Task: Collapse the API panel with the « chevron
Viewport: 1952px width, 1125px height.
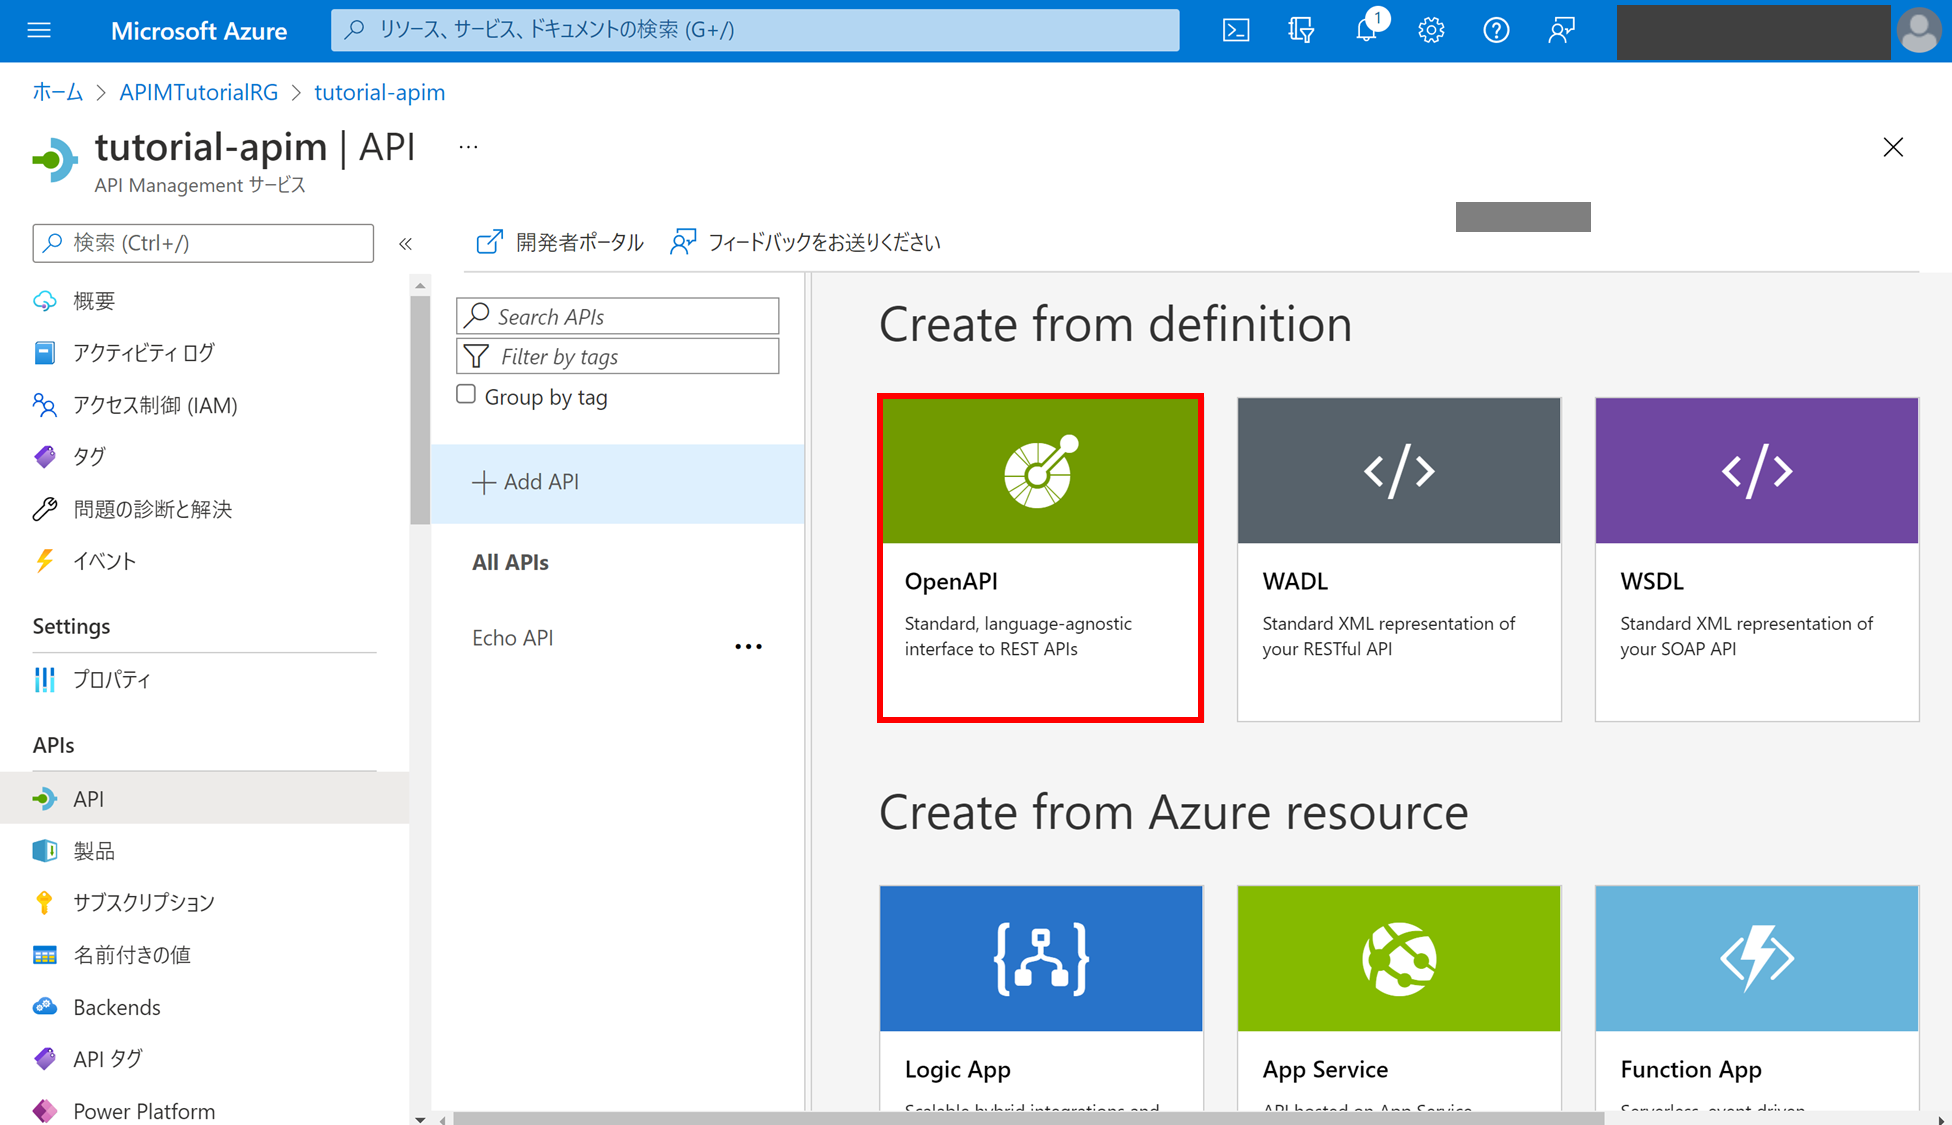Action: click(x=406, y=243)
